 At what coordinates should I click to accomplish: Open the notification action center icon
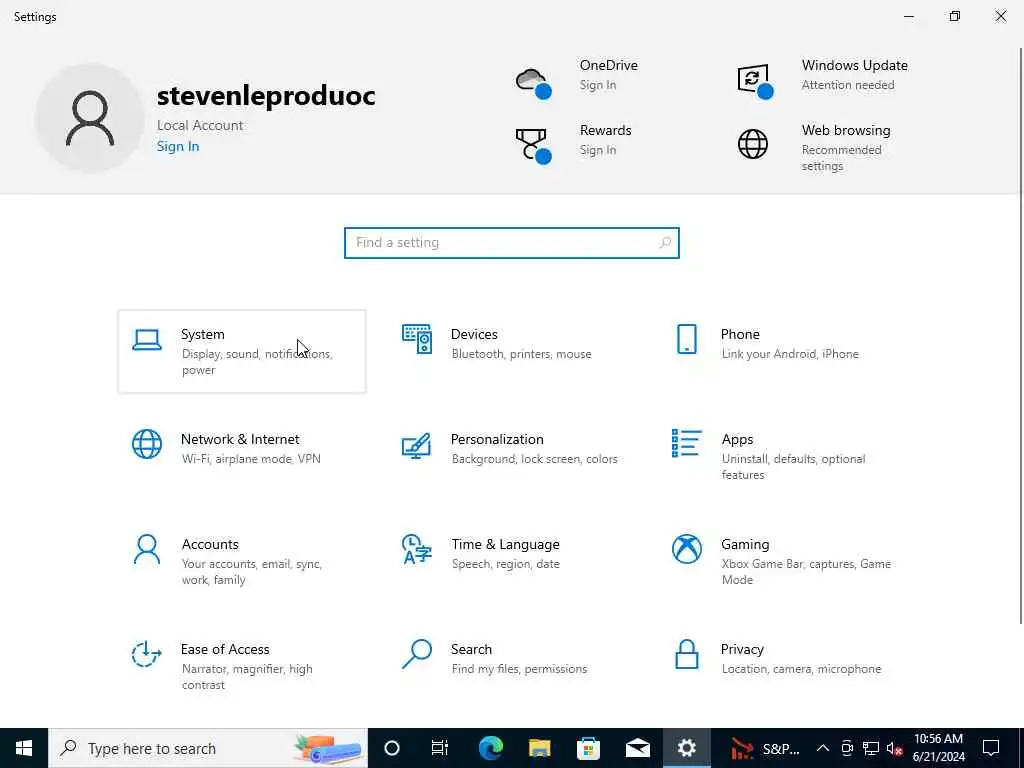pyautogui.click(x=991, y=748)
